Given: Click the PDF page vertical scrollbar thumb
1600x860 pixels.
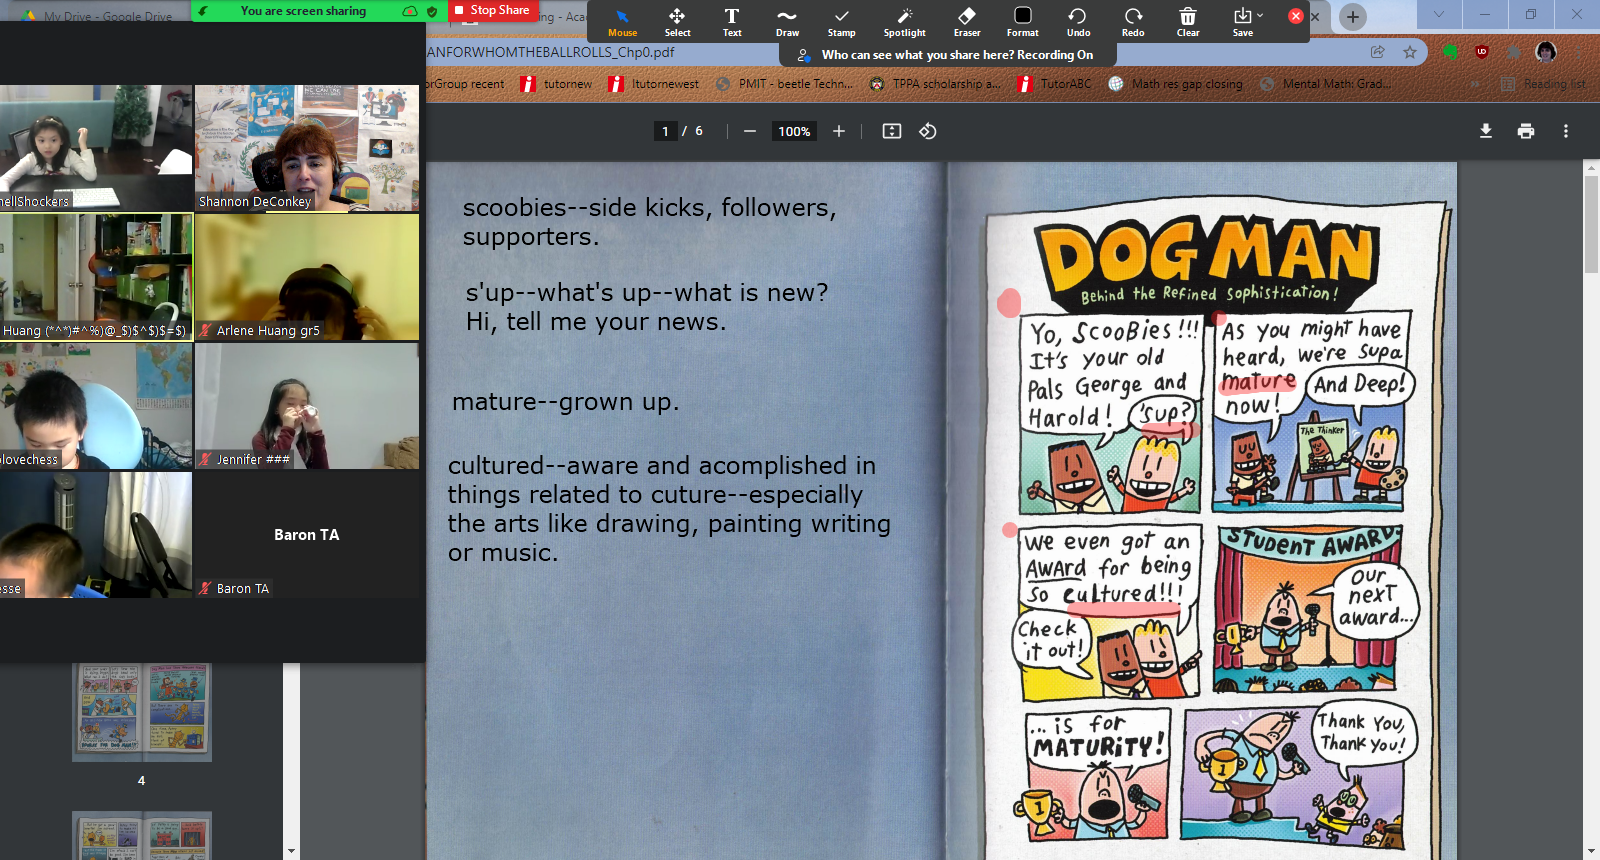Looking at the screenshot, I should [x=1591, y=225].
